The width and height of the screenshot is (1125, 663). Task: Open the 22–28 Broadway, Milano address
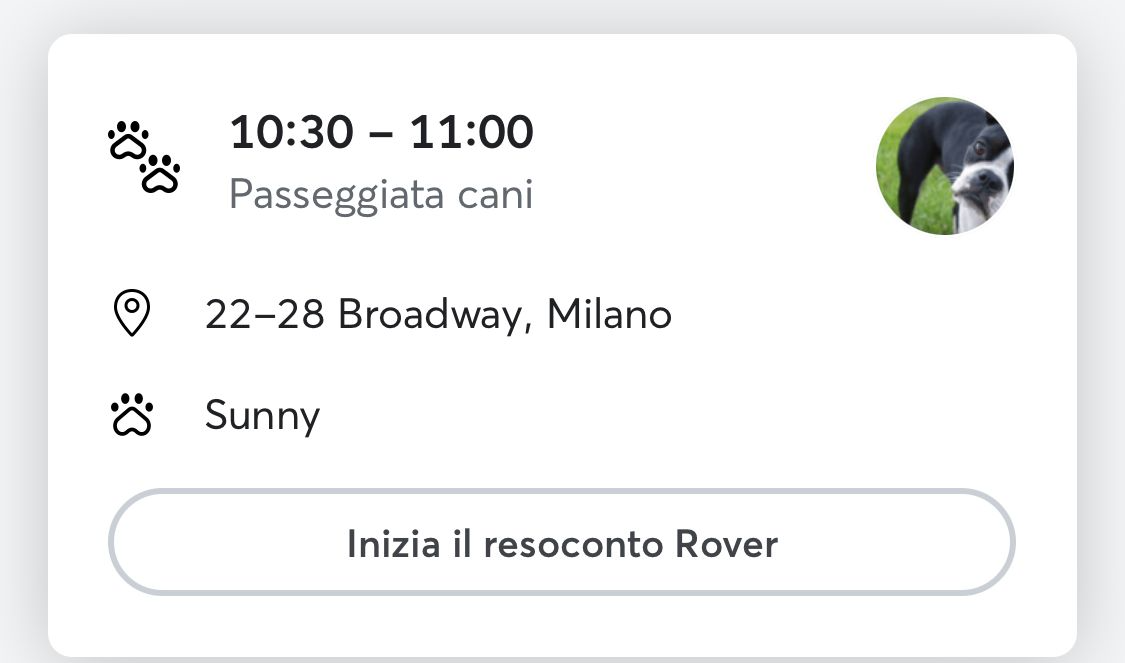point(438,314)
